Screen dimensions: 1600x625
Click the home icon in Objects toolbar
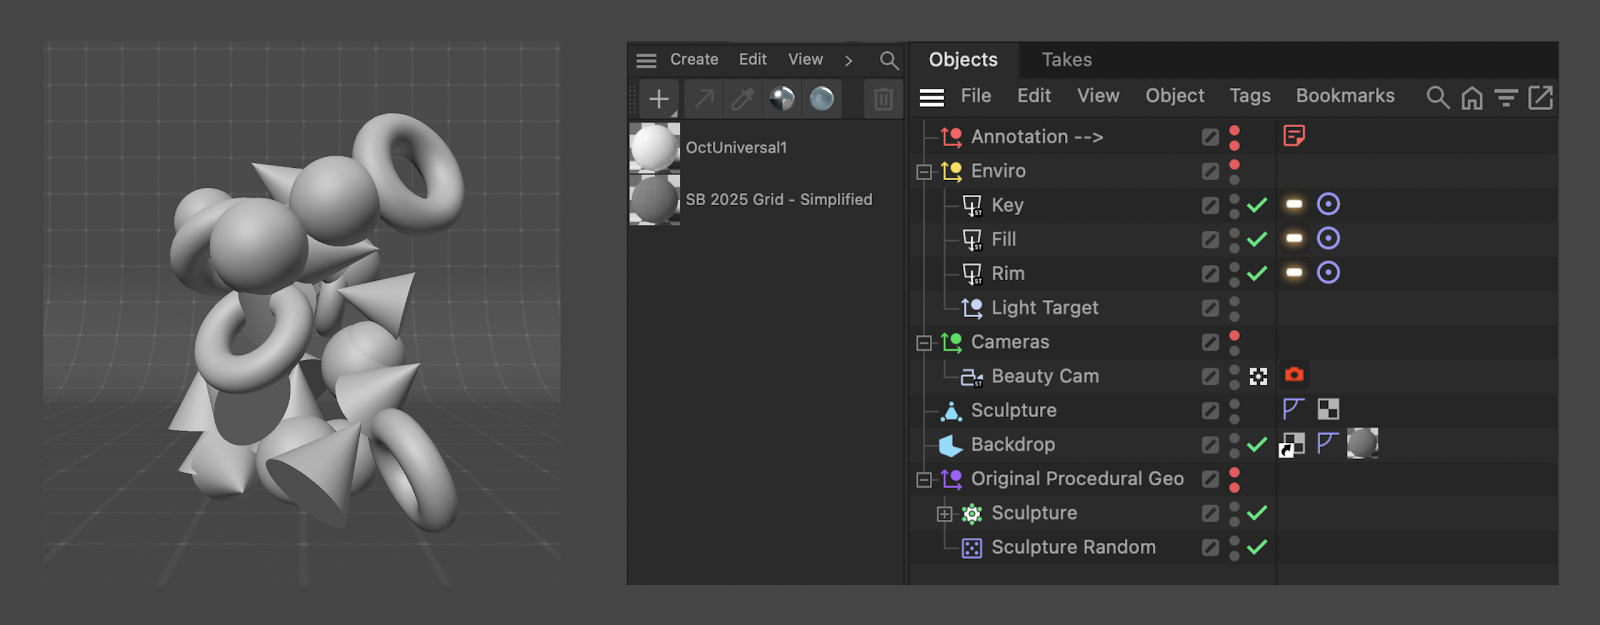point(1472,97)
